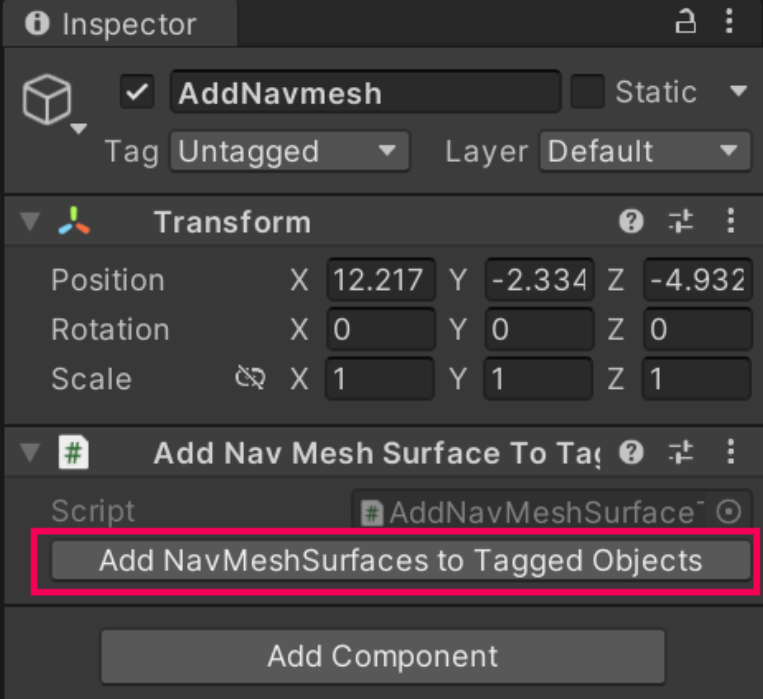Screen dimensions: 763x699
Task: Toggle the Scale constrain proportions link icon
Action: pyautogui.click(x=249, y=379)
